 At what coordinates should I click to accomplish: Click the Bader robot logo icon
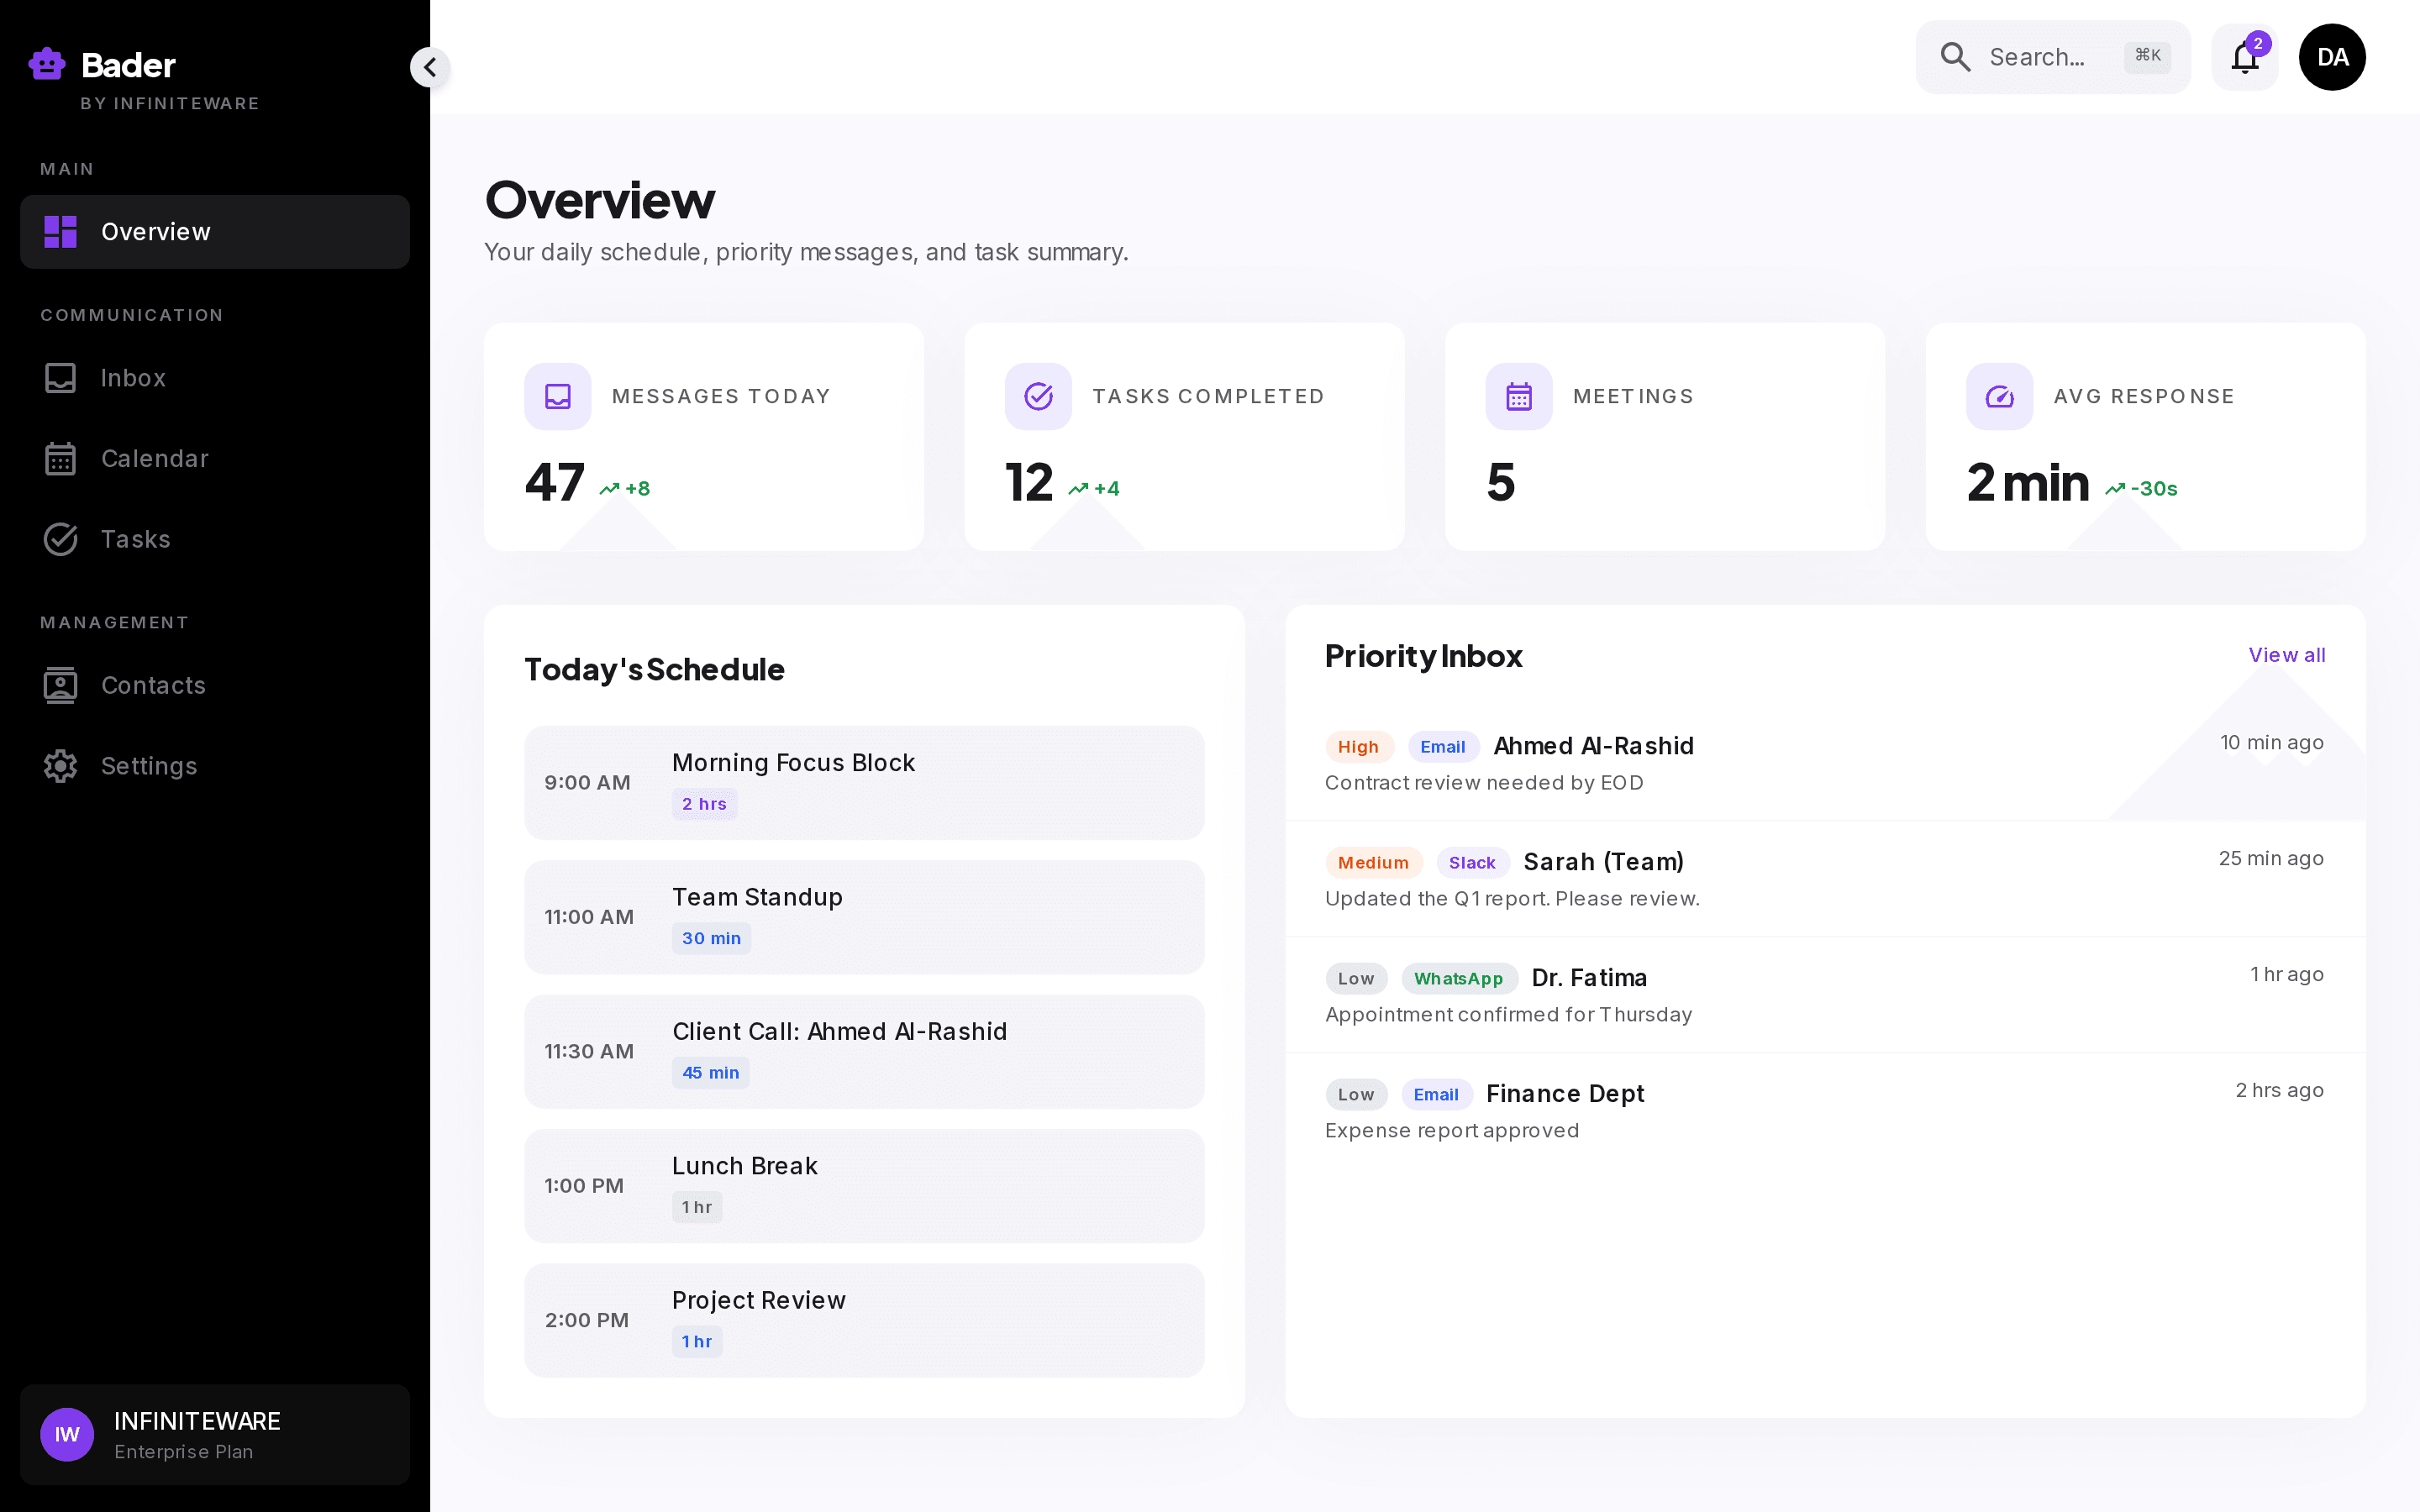(47, 64)
